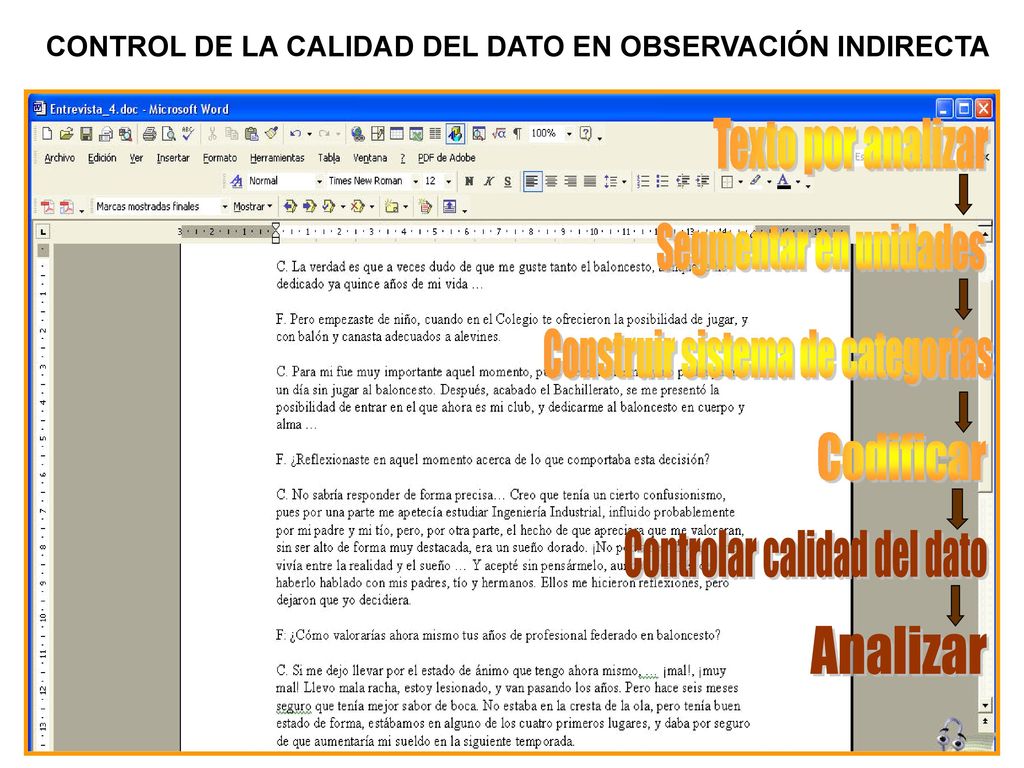Increase the indent
This screenshot has width=1024, height=768.
703,182
